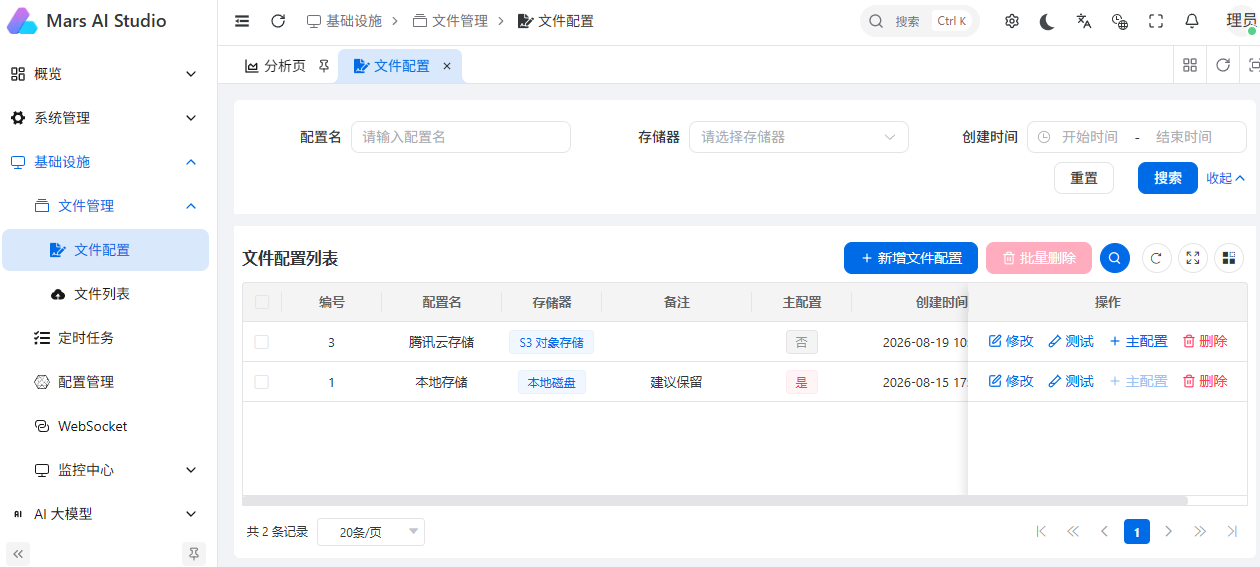
Task: Click 修改 for 本地存储 row
Action: pos(1011,382)
